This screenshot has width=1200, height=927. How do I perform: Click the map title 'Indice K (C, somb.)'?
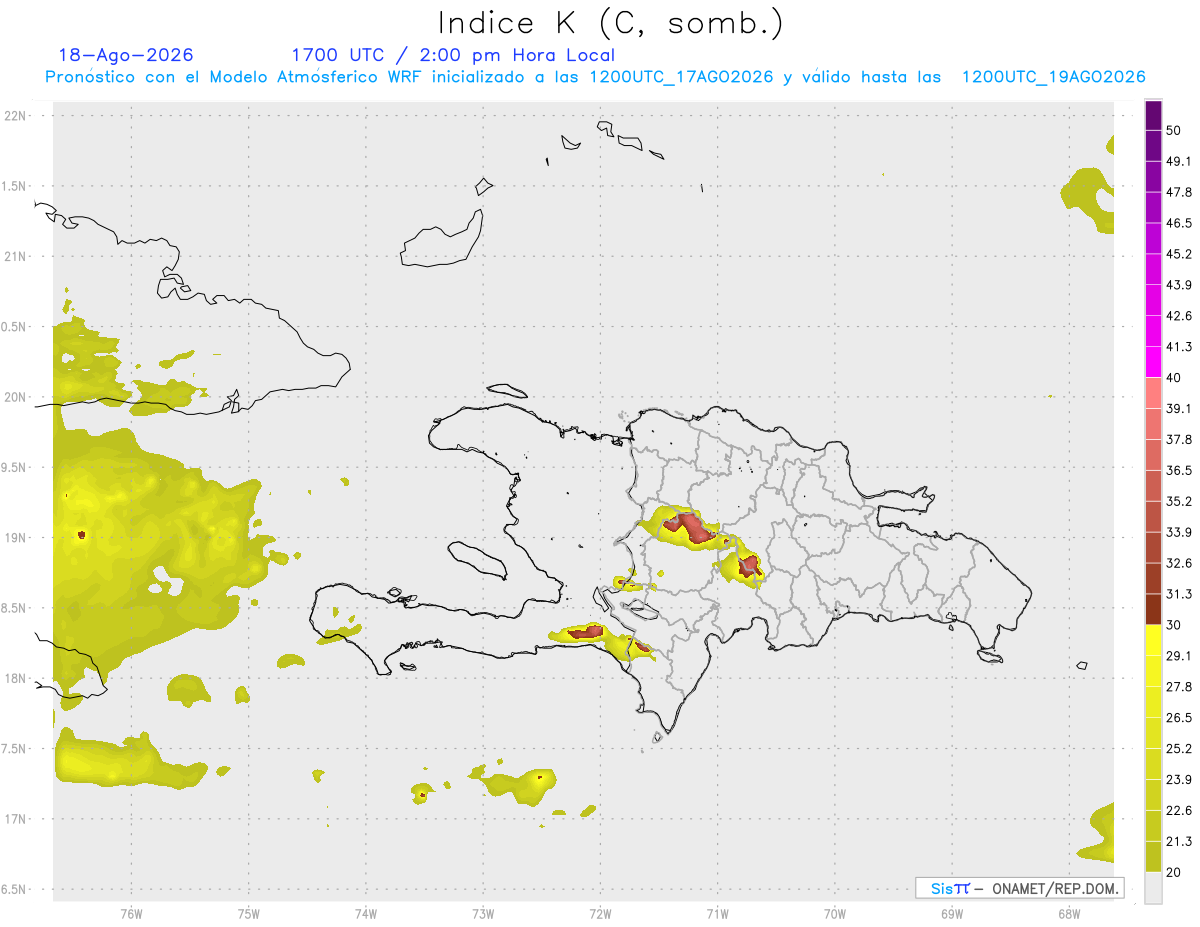point(610,23)
